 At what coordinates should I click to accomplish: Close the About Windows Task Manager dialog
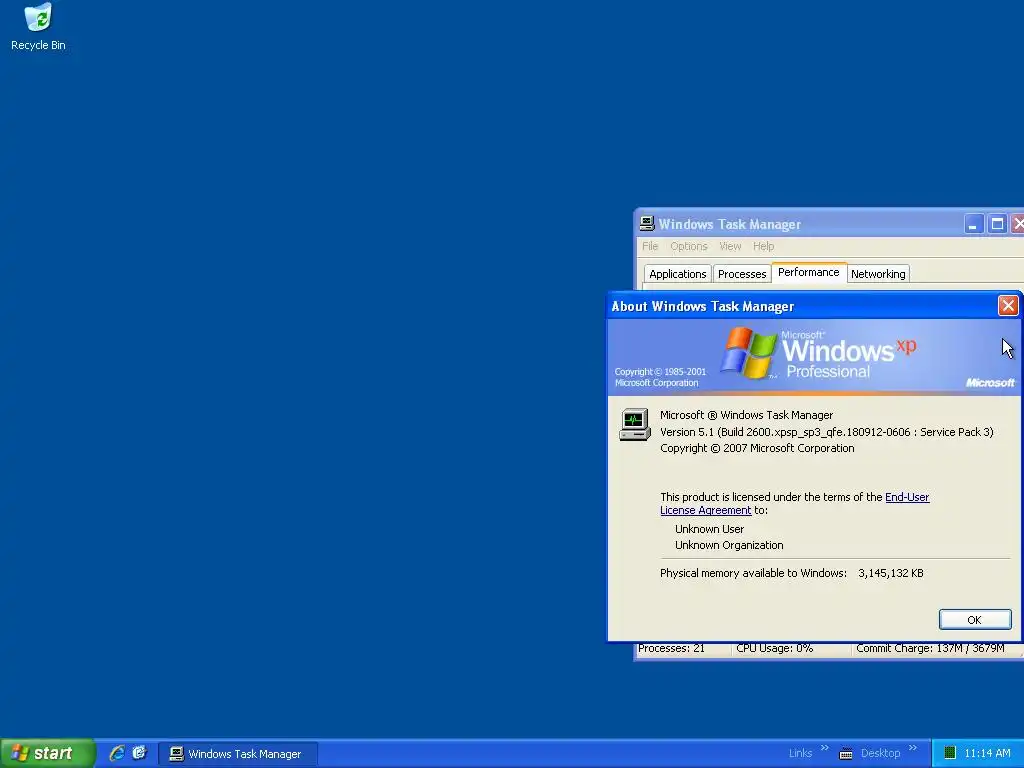[1008, 306]
